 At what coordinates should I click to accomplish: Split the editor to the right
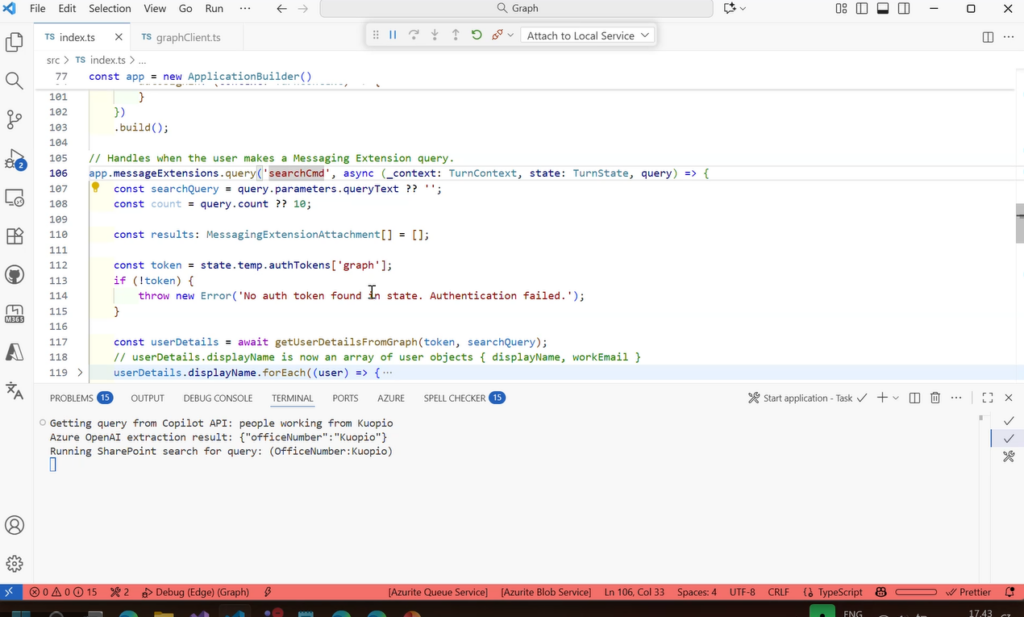[988, 37]
